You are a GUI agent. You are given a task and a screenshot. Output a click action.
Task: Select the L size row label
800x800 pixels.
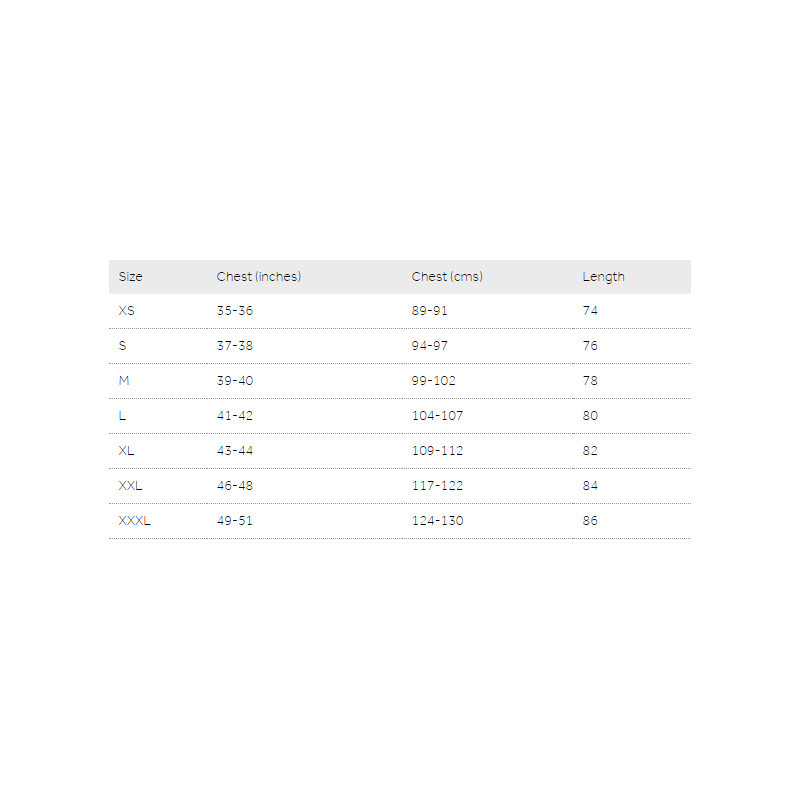[122, 416]
